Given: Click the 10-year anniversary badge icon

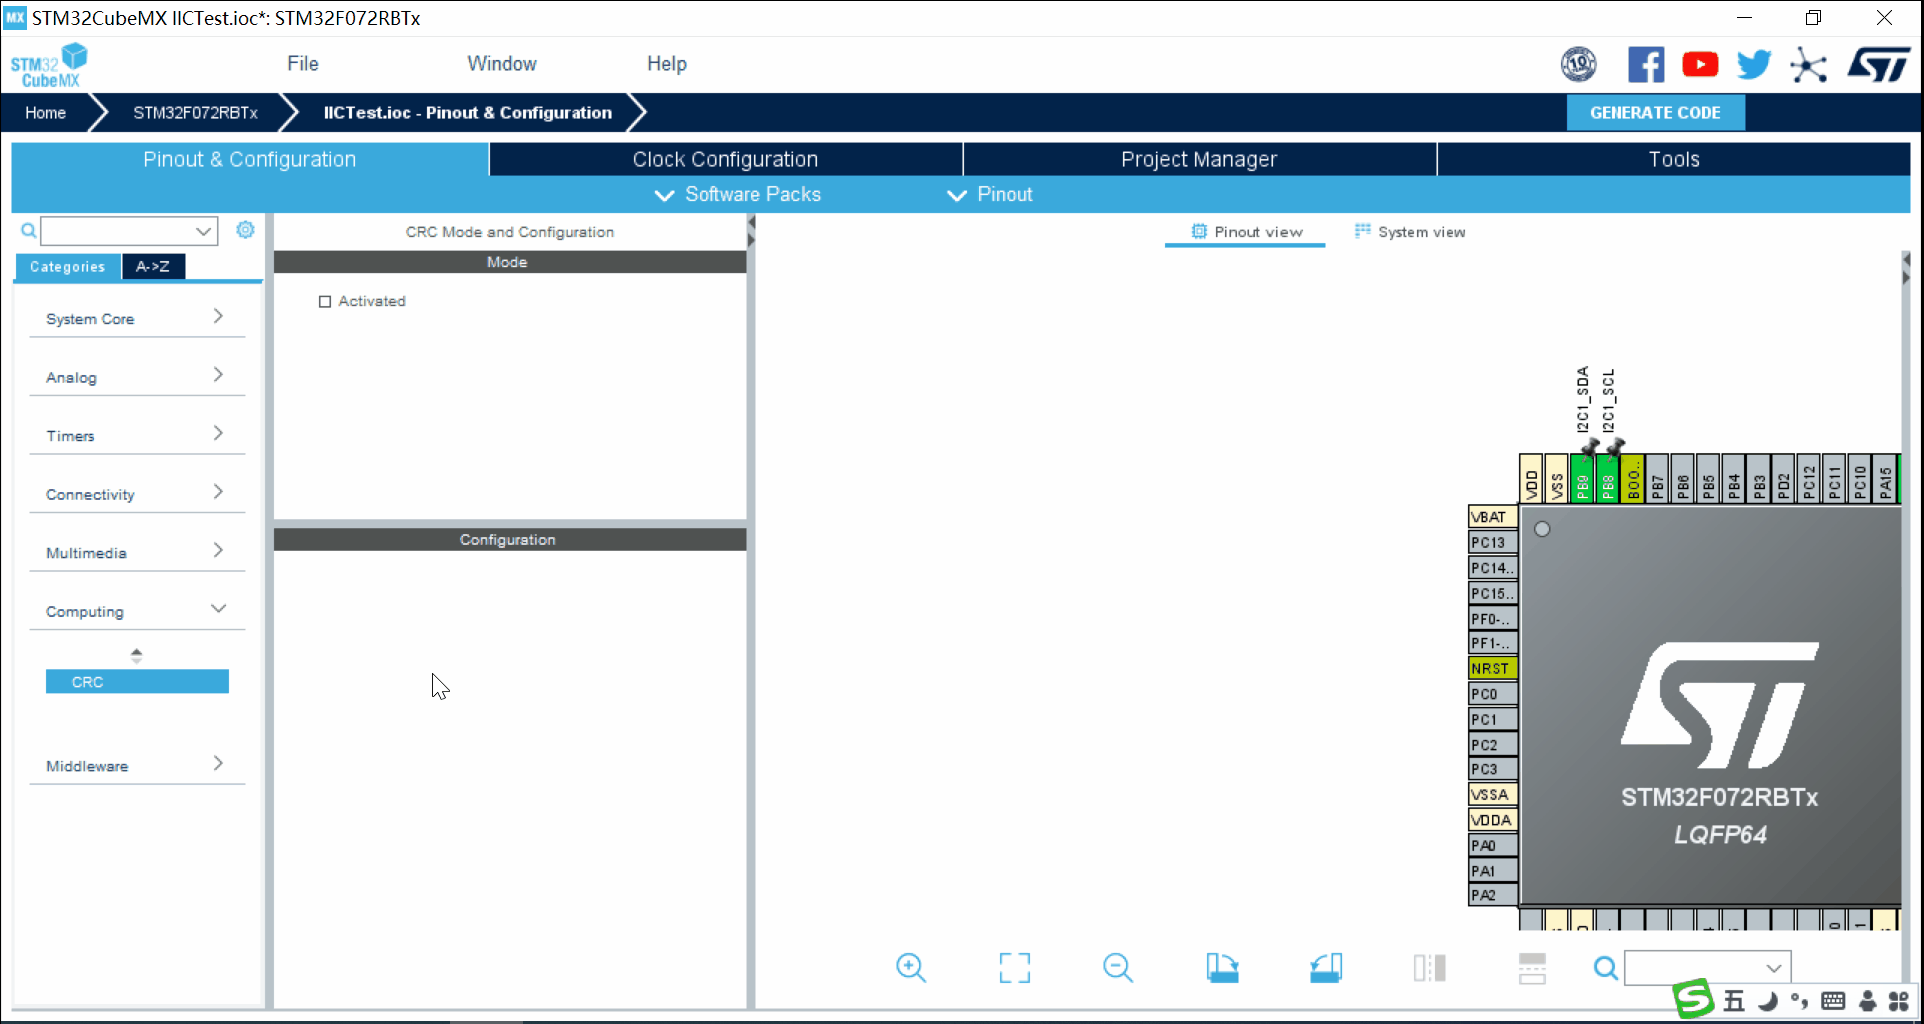Looking at the screenshot, I should (x=1579, y=65).
